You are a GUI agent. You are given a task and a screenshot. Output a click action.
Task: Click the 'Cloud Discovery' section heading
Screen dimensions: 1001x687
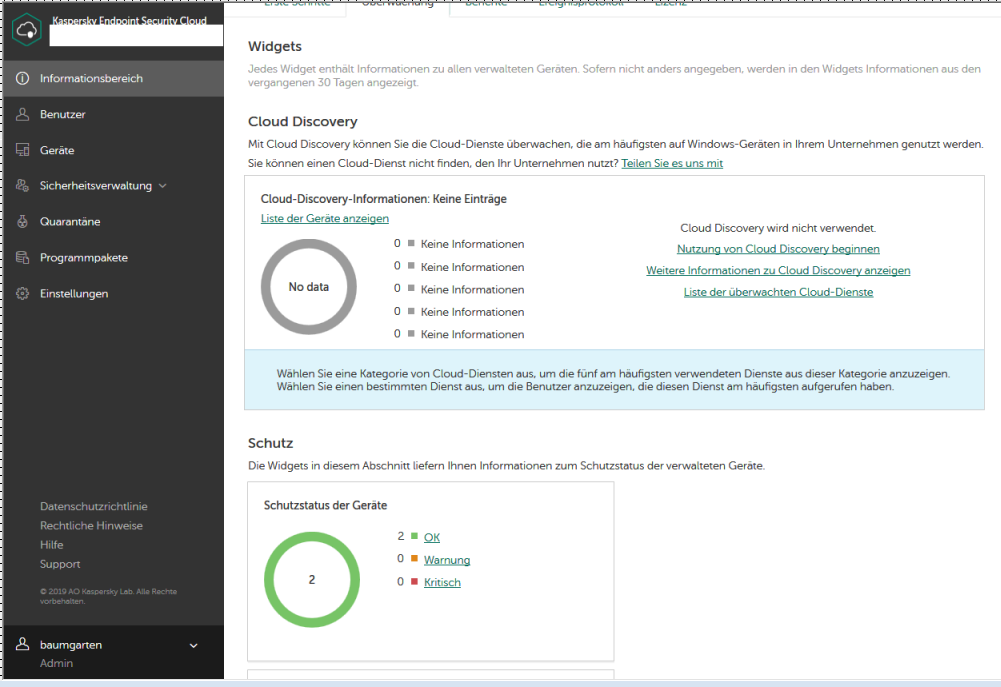pyautogui.click(x=303, y=122)
